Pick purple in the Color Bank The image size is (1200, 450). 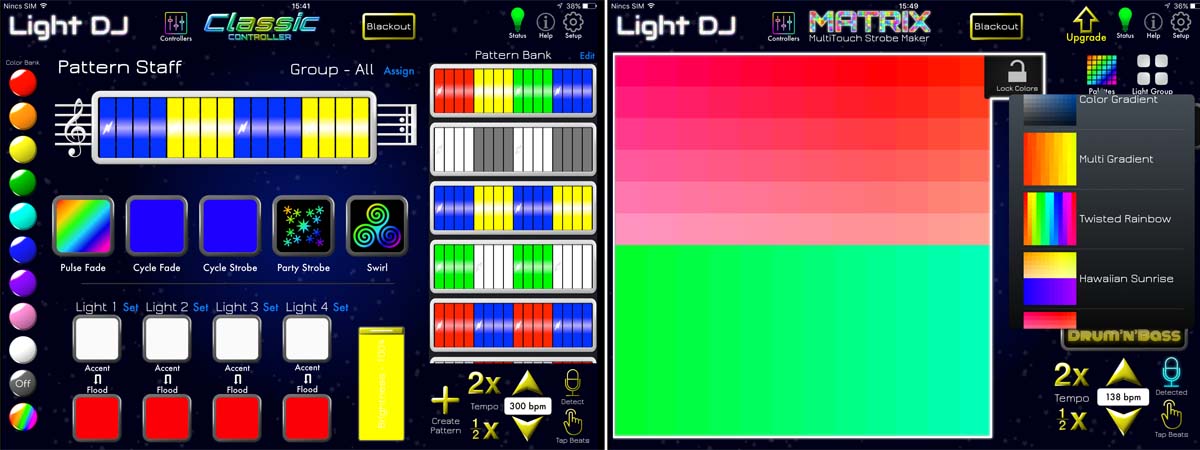[x=21, y=283]
